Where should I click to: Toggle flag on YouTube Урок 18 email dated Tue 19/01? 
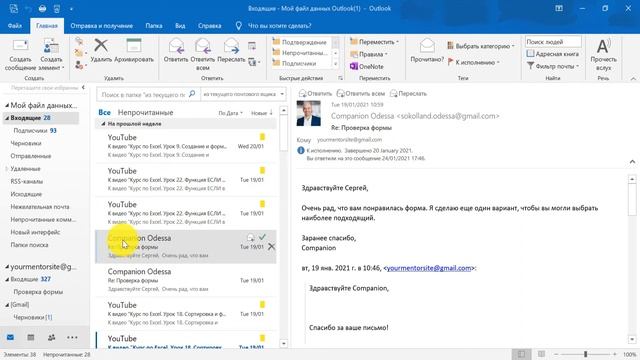click(x=262, y=304)
